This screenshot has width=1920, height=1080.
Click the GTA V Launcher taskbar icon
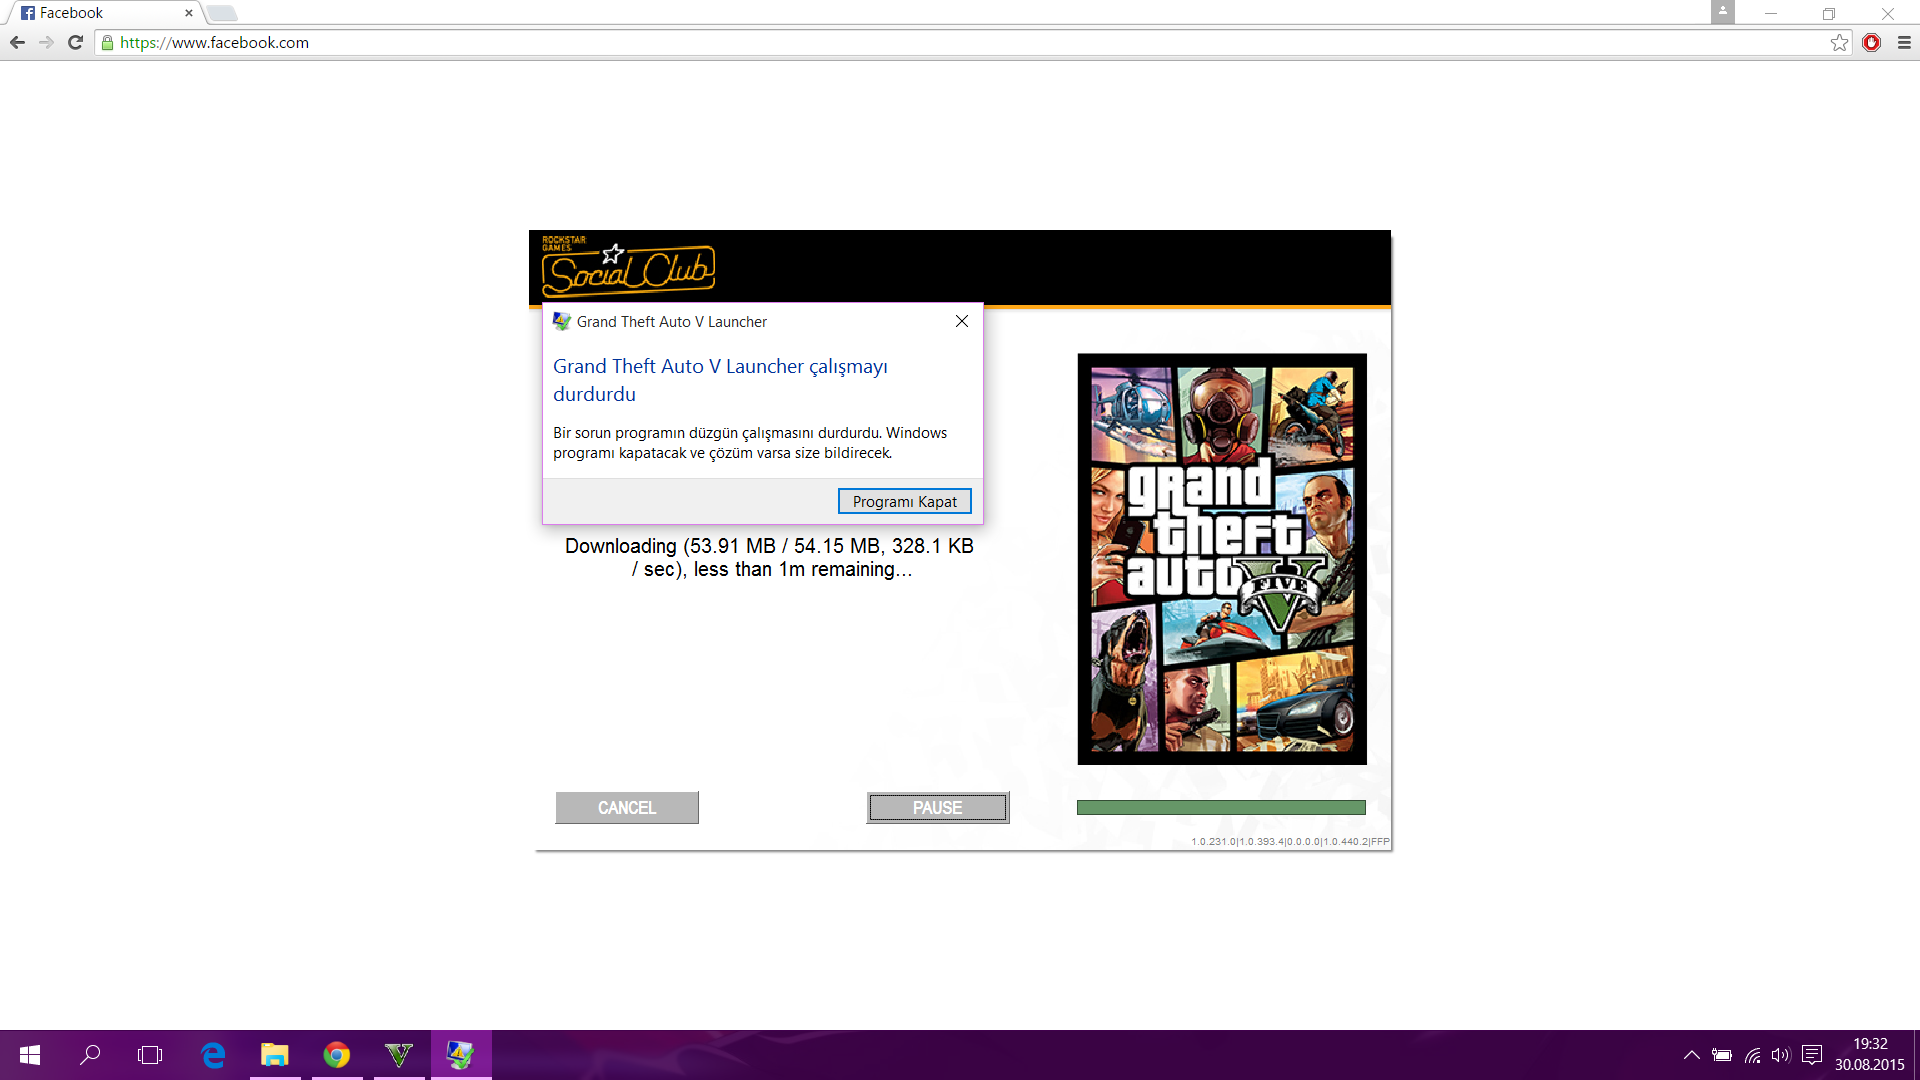pyautogui.click(x=461, y=1055)
